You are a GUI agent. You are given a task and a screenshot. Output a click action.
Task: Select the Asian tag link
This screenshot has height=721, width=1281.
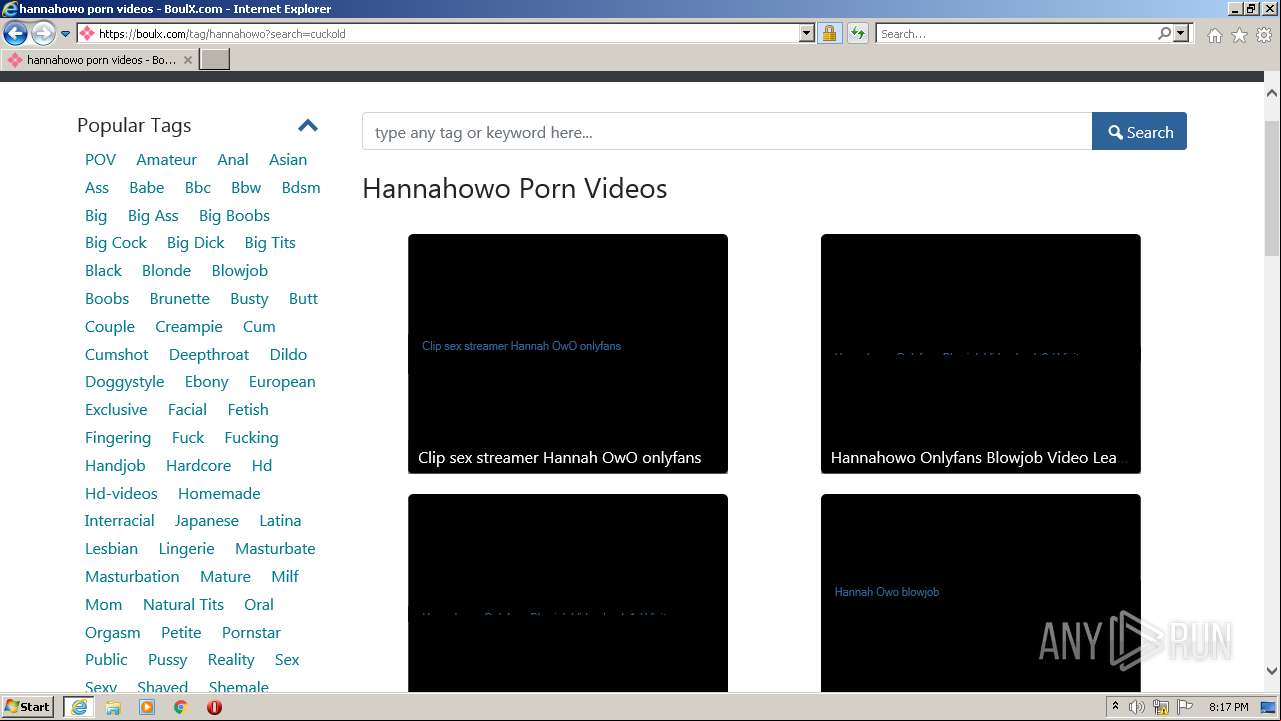pyautogui.click(x=288, y=160)
